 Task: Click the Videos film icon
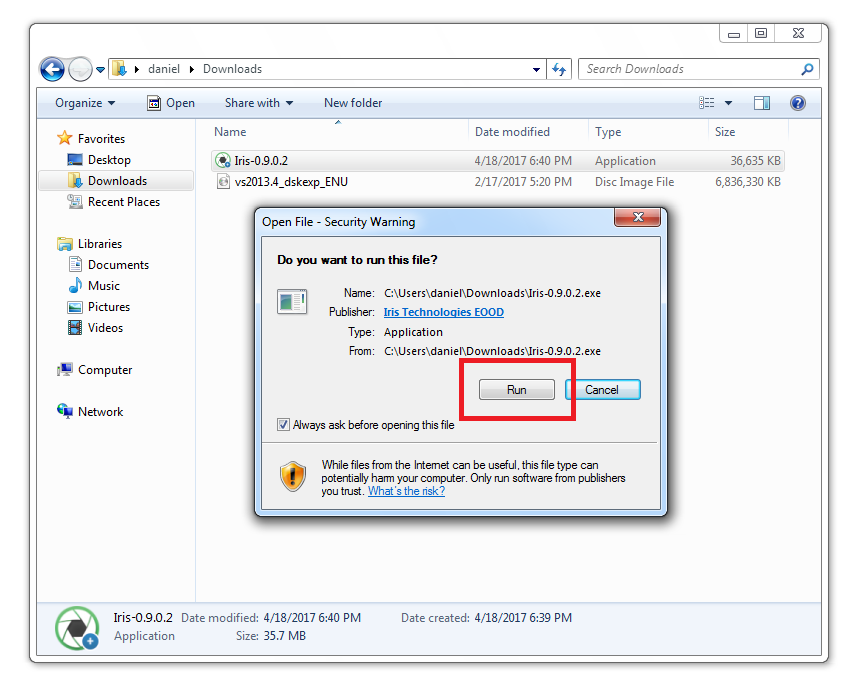click(x=75, y=328)
